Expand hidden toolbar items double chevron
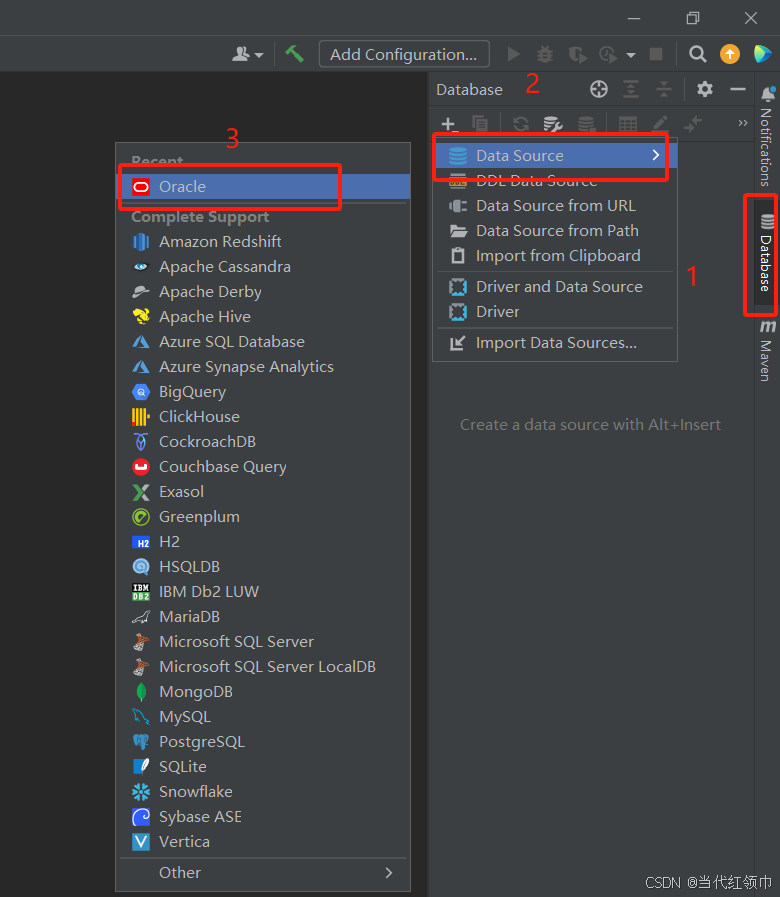780x897 pixels. (x=743, y=123)
